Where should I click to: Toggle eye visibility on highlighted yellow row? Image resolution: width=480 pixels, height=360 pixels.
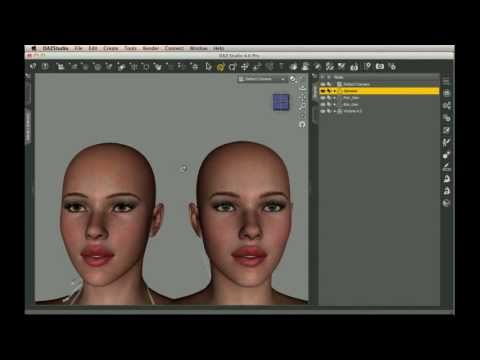323,91
